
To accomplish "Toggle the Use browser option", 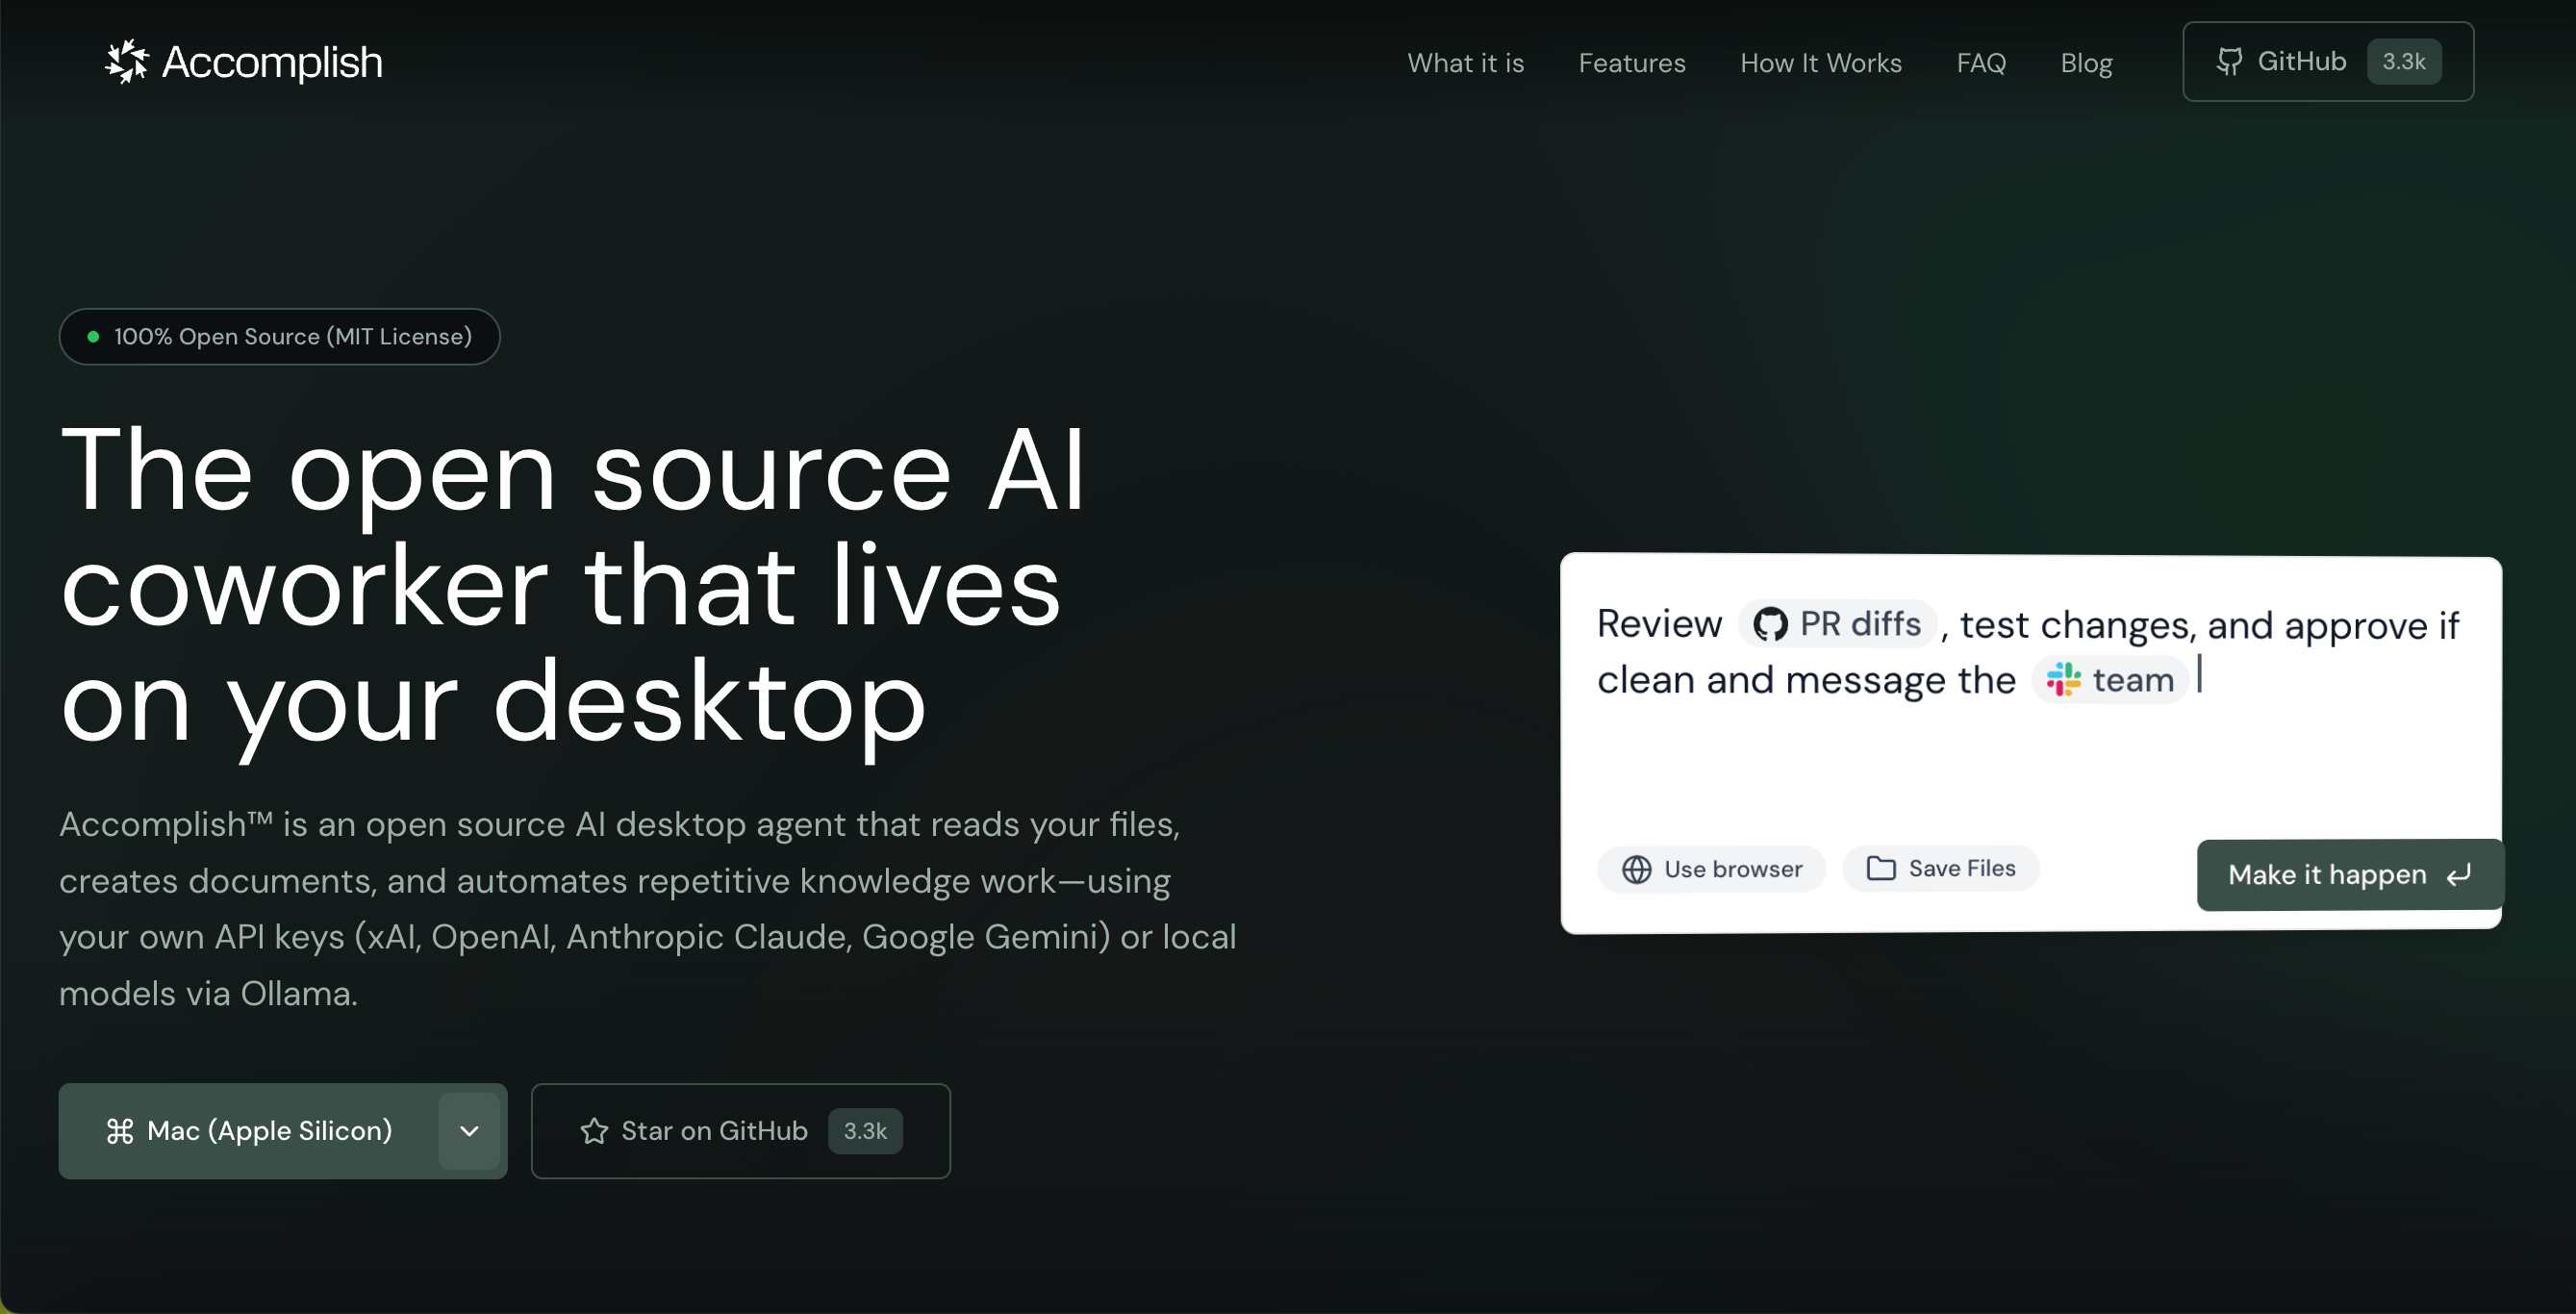I will click(x=1711, y=869).
